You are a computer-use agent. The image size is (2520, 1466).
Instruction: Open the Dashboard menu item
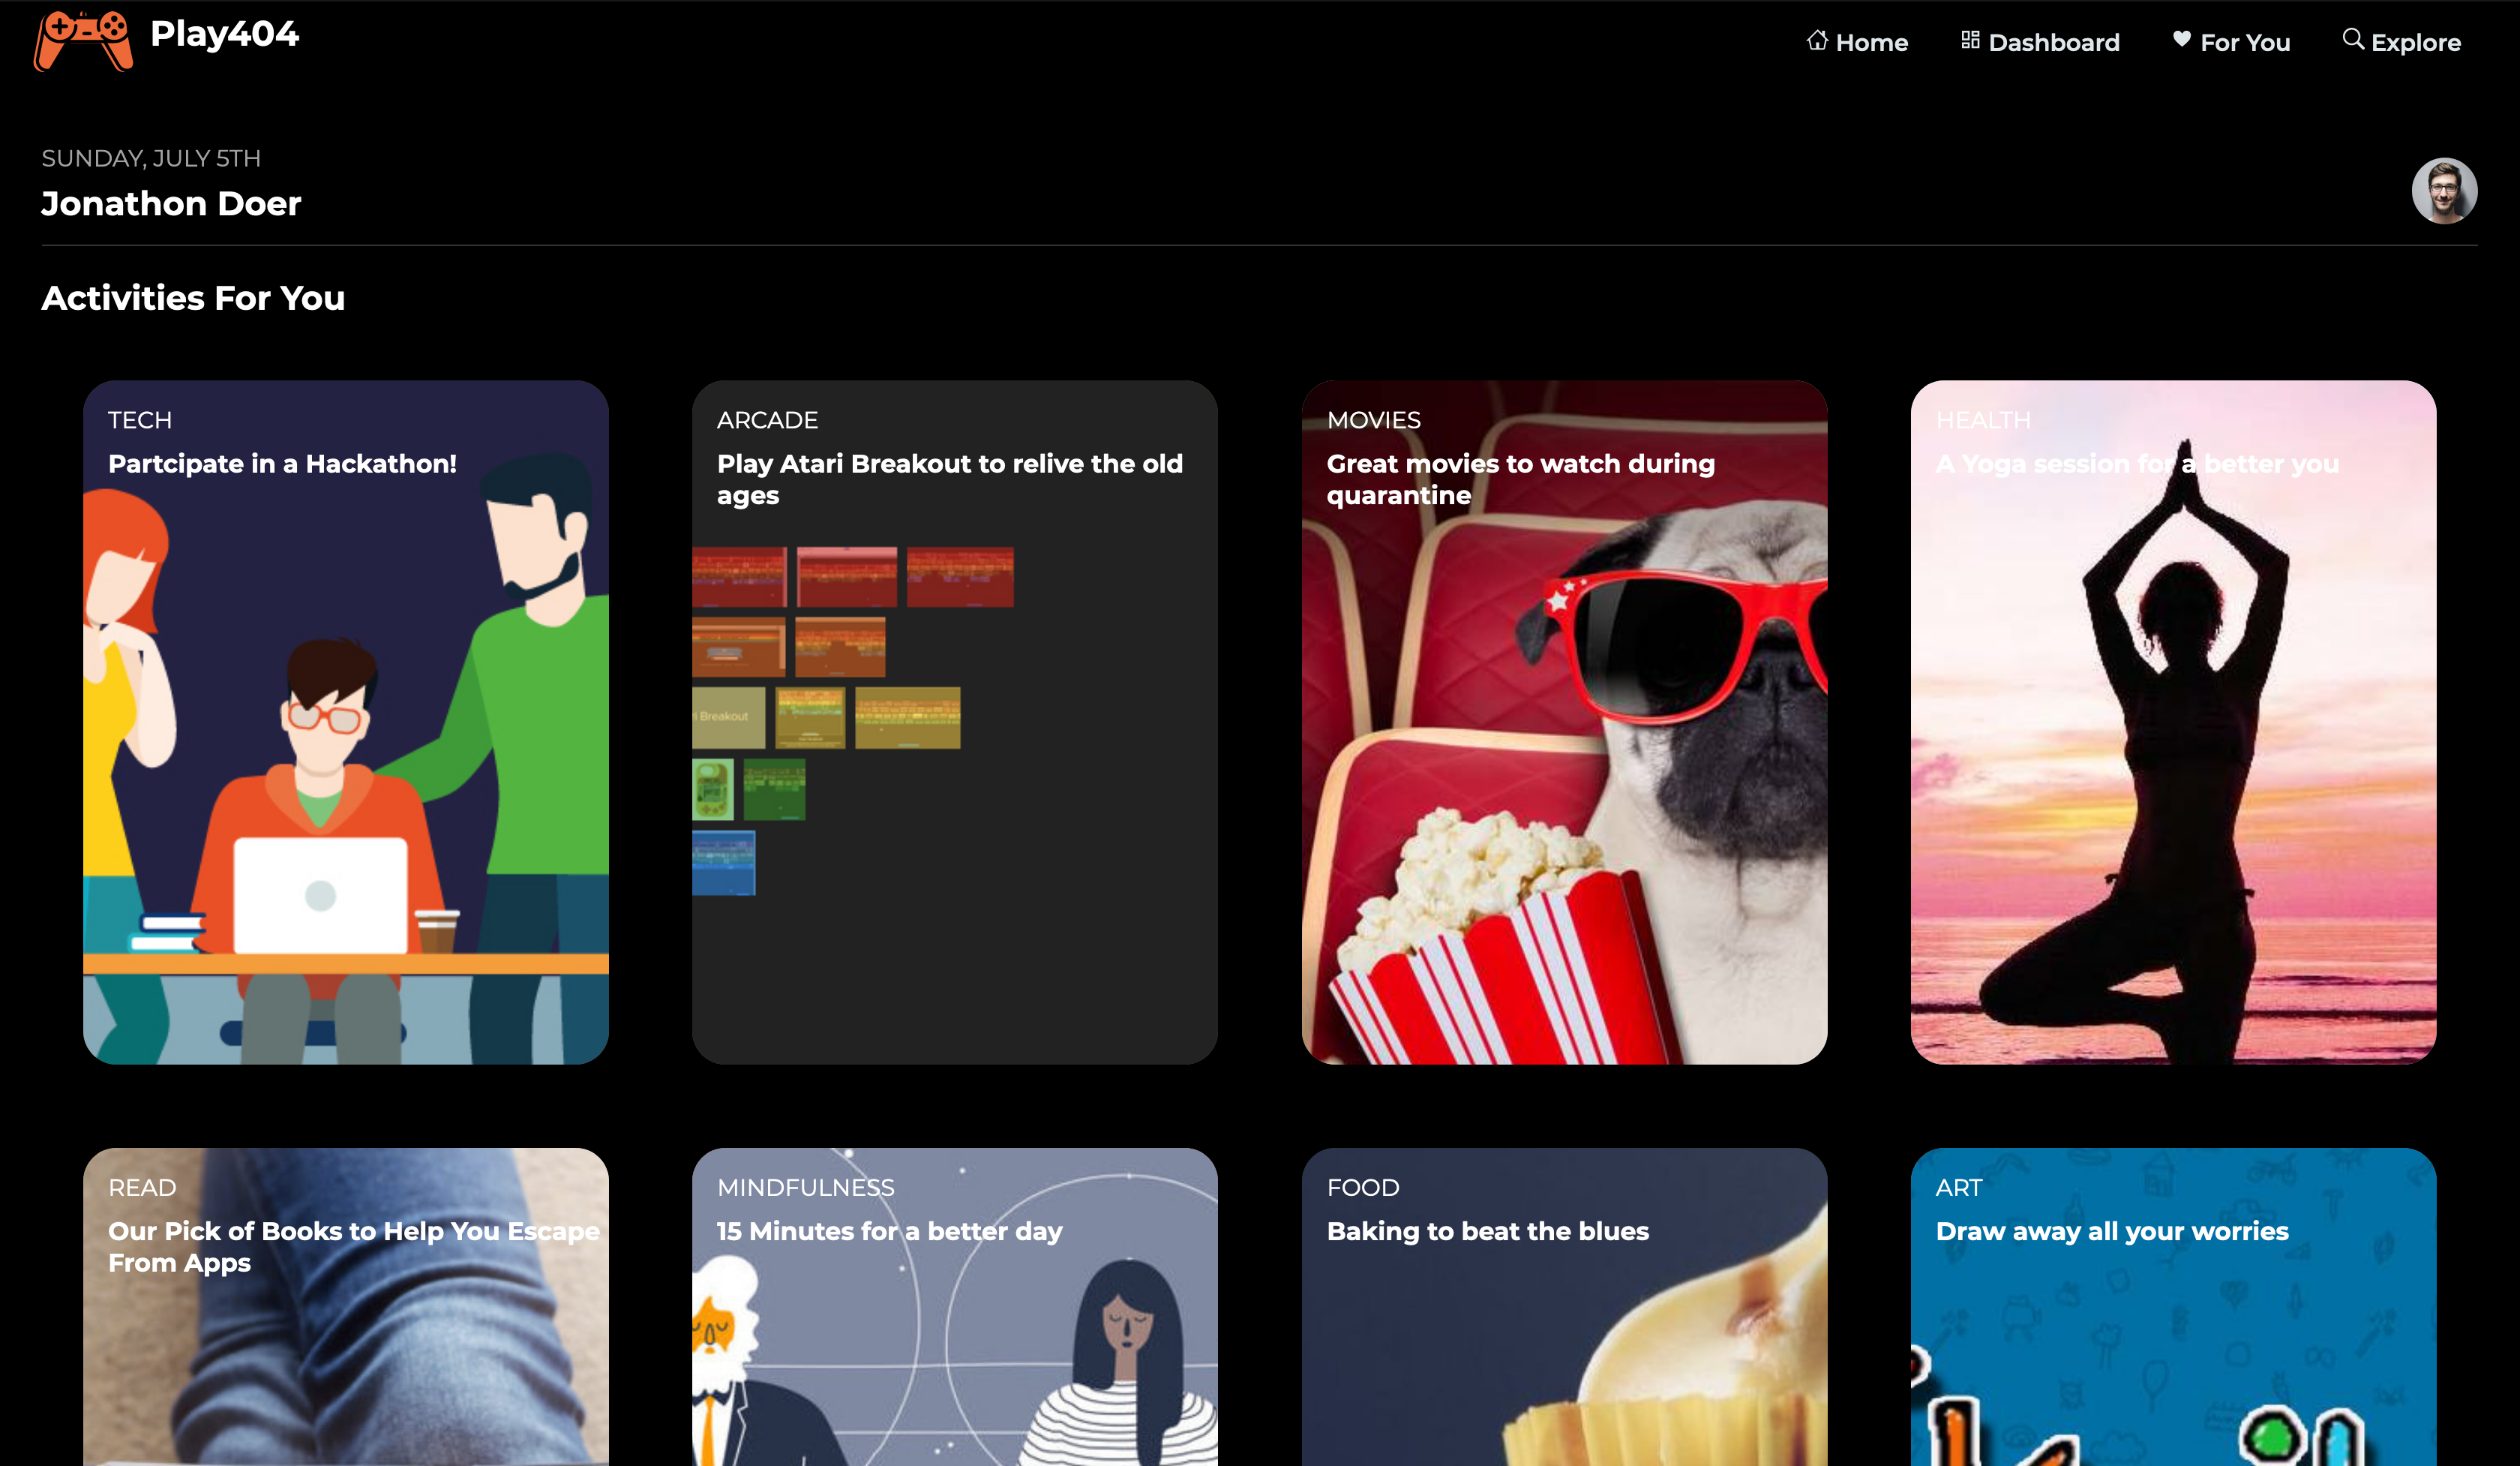(x=2053, y=43)
